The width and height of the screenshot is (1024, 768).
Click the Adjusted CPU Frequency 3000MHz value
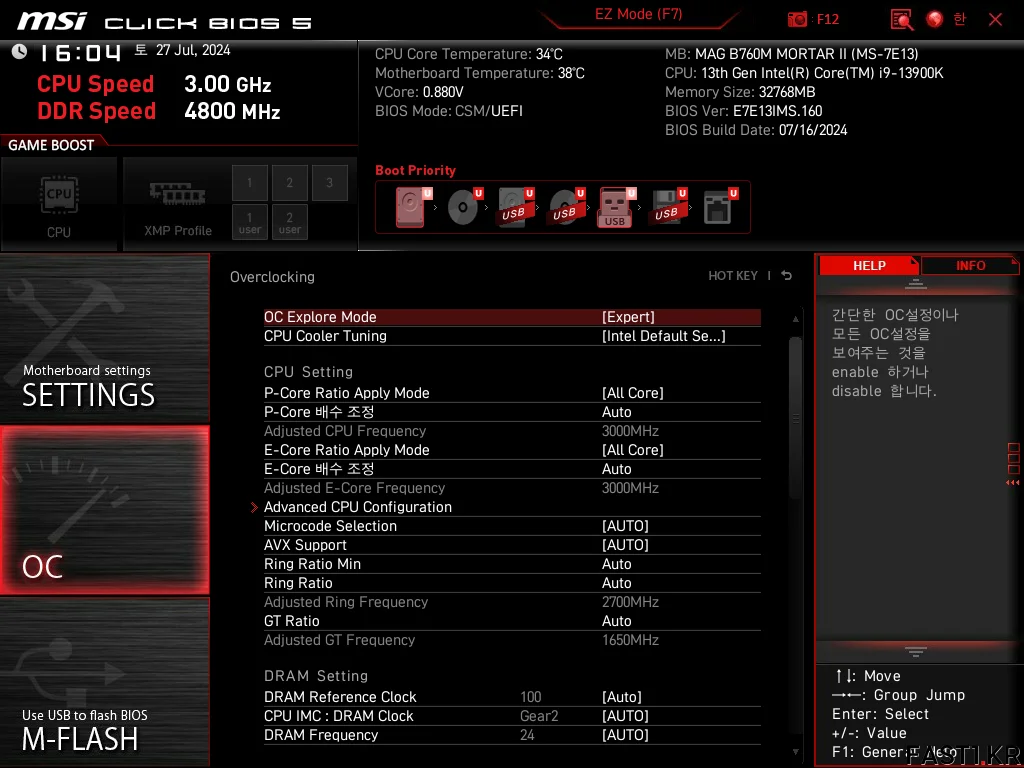click(630, 431)
